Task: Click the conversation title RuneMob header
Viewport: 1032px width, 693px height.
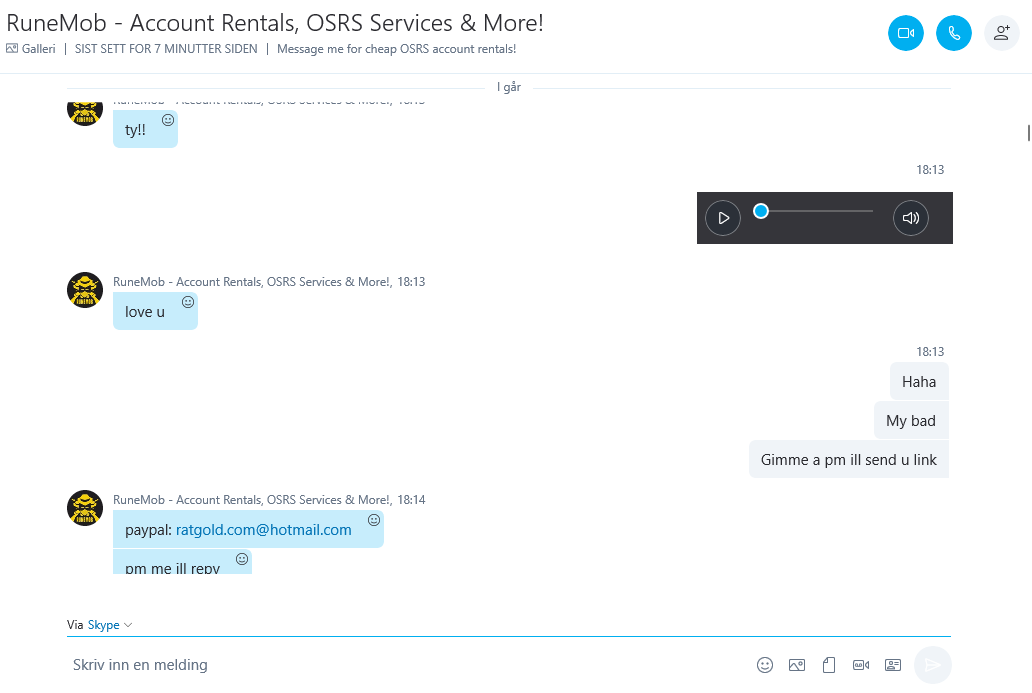Action: coord(275,23)
